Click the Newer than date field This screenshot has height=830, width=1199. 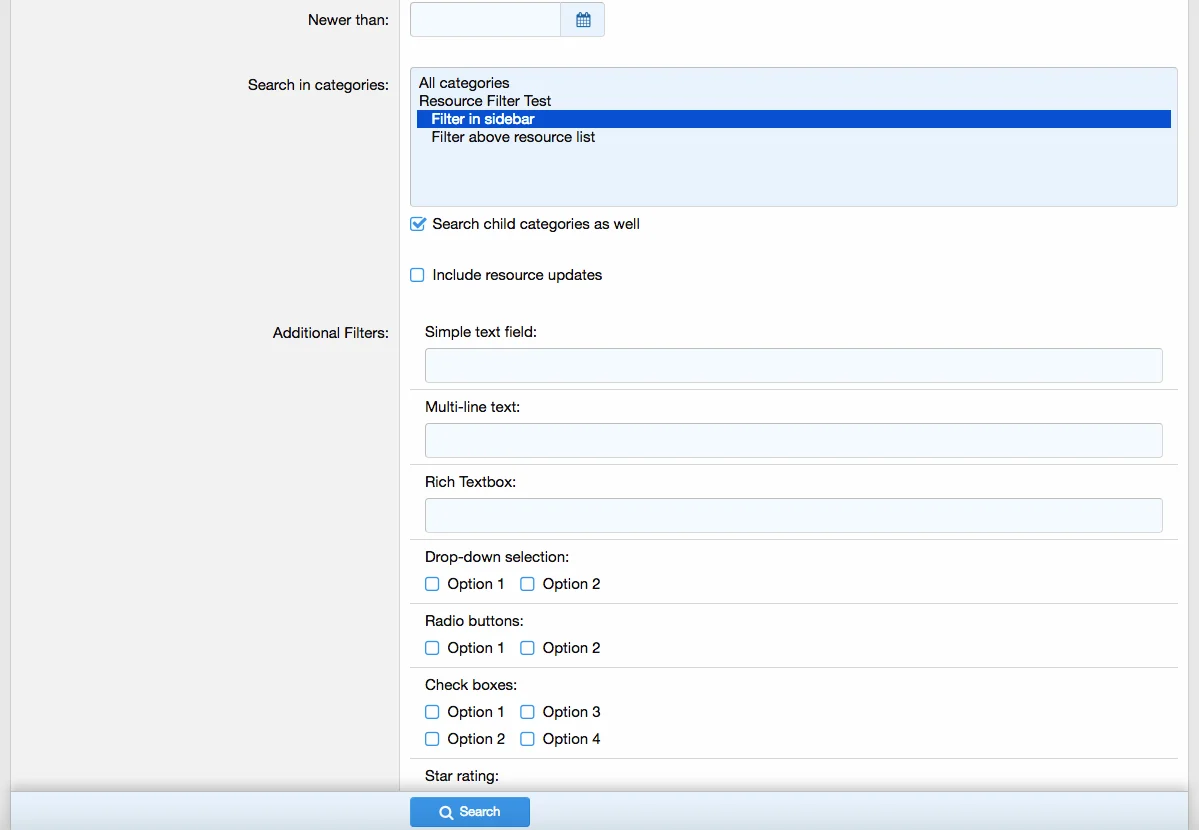485,20
